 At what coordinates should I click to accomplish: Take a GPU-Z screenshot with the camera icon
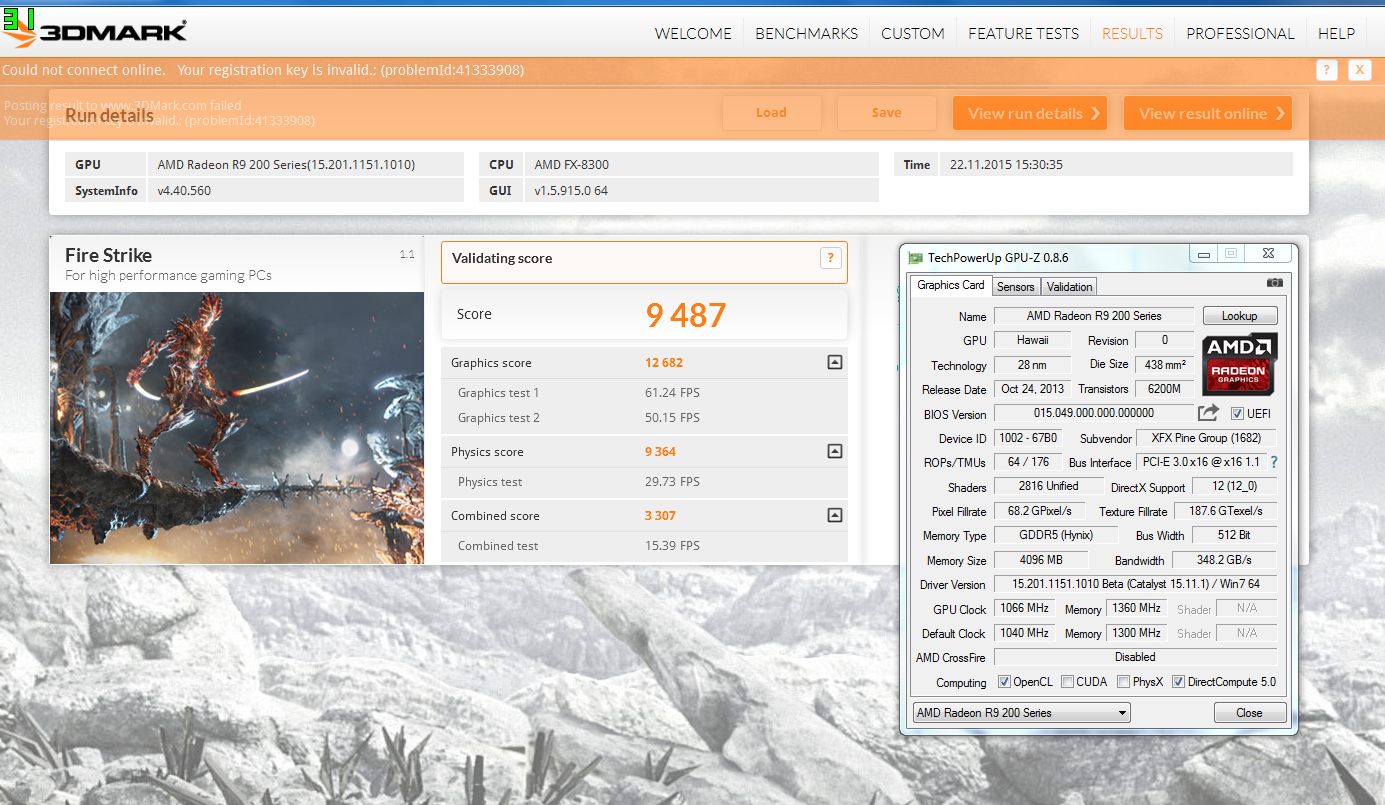[x=1274, y=283]
